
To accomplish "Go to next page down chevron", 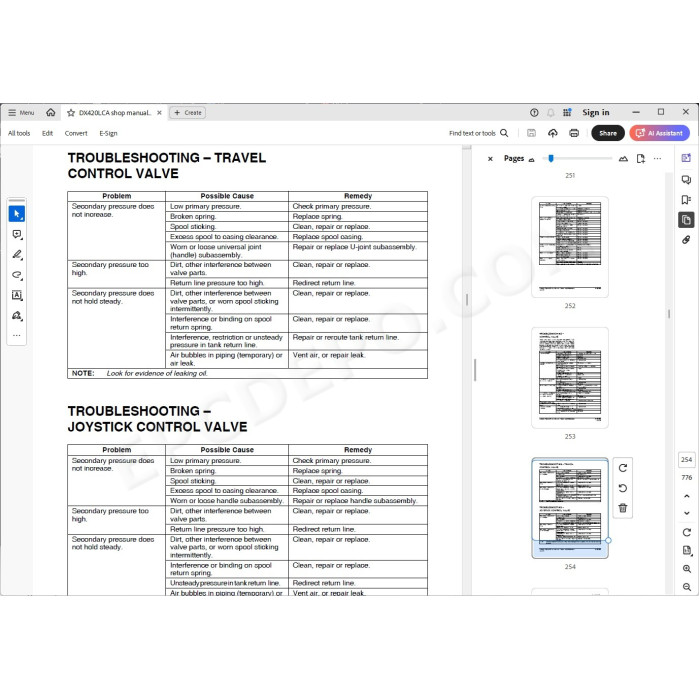I will click(687, 513).
